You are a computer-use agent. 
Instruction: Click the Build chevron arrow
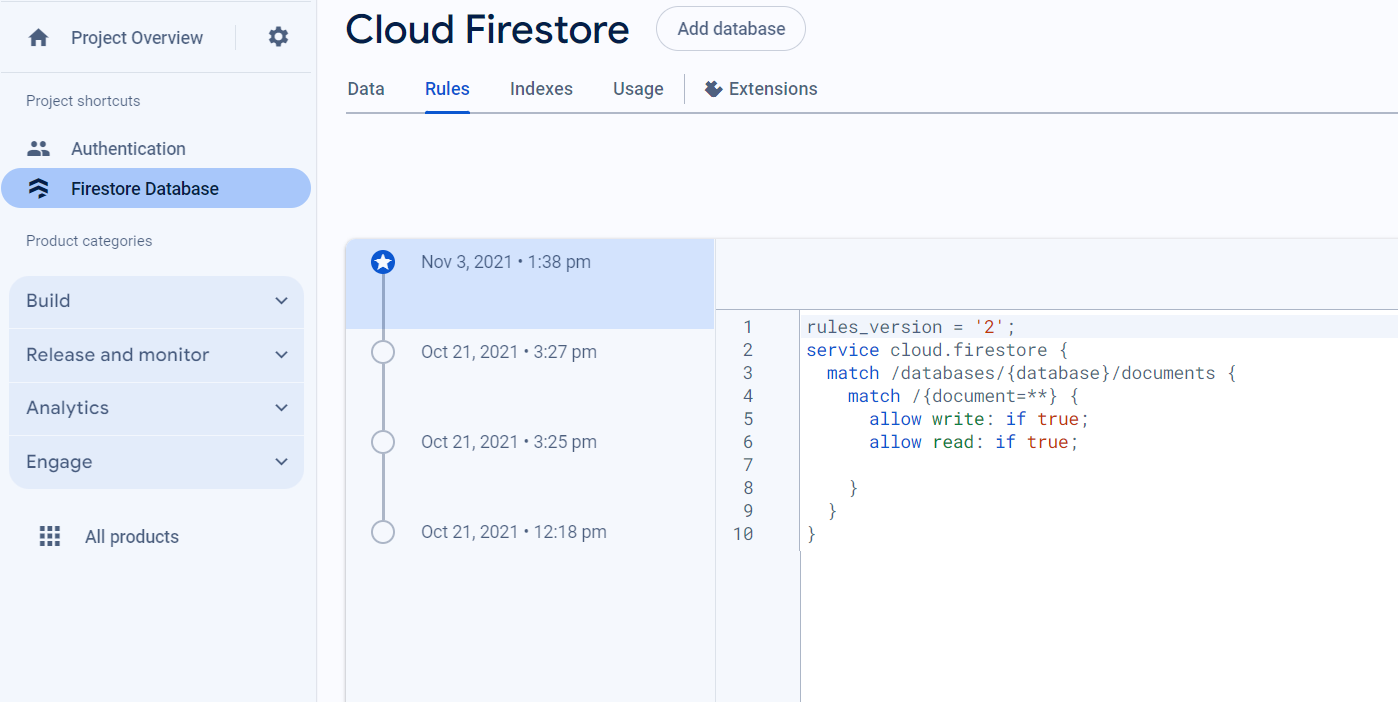point(282,301)
